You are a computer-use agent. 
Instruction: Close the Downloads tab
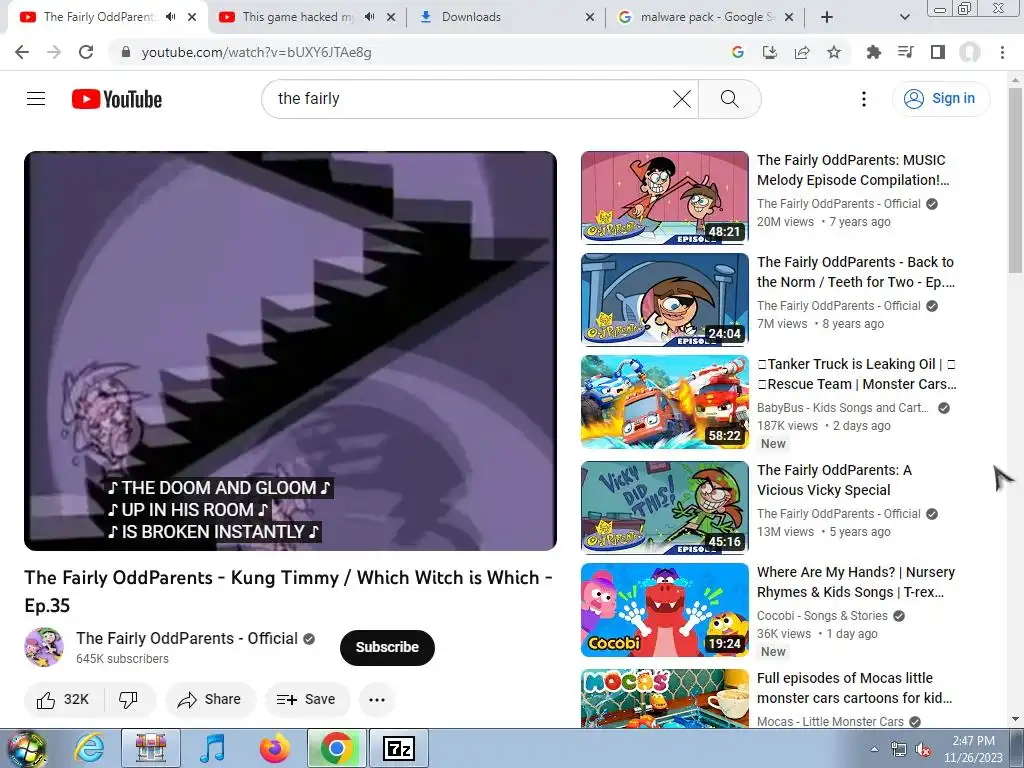coord(590,17)
